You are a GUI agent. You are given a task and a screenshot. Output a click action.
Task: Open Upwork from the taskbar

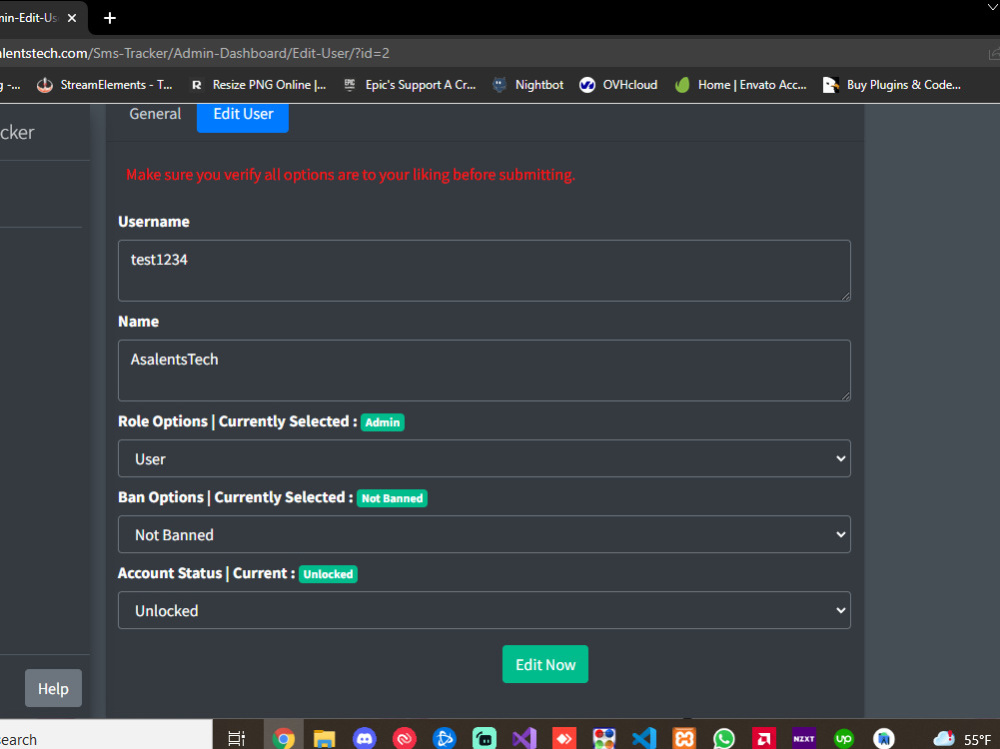[844, 738]
